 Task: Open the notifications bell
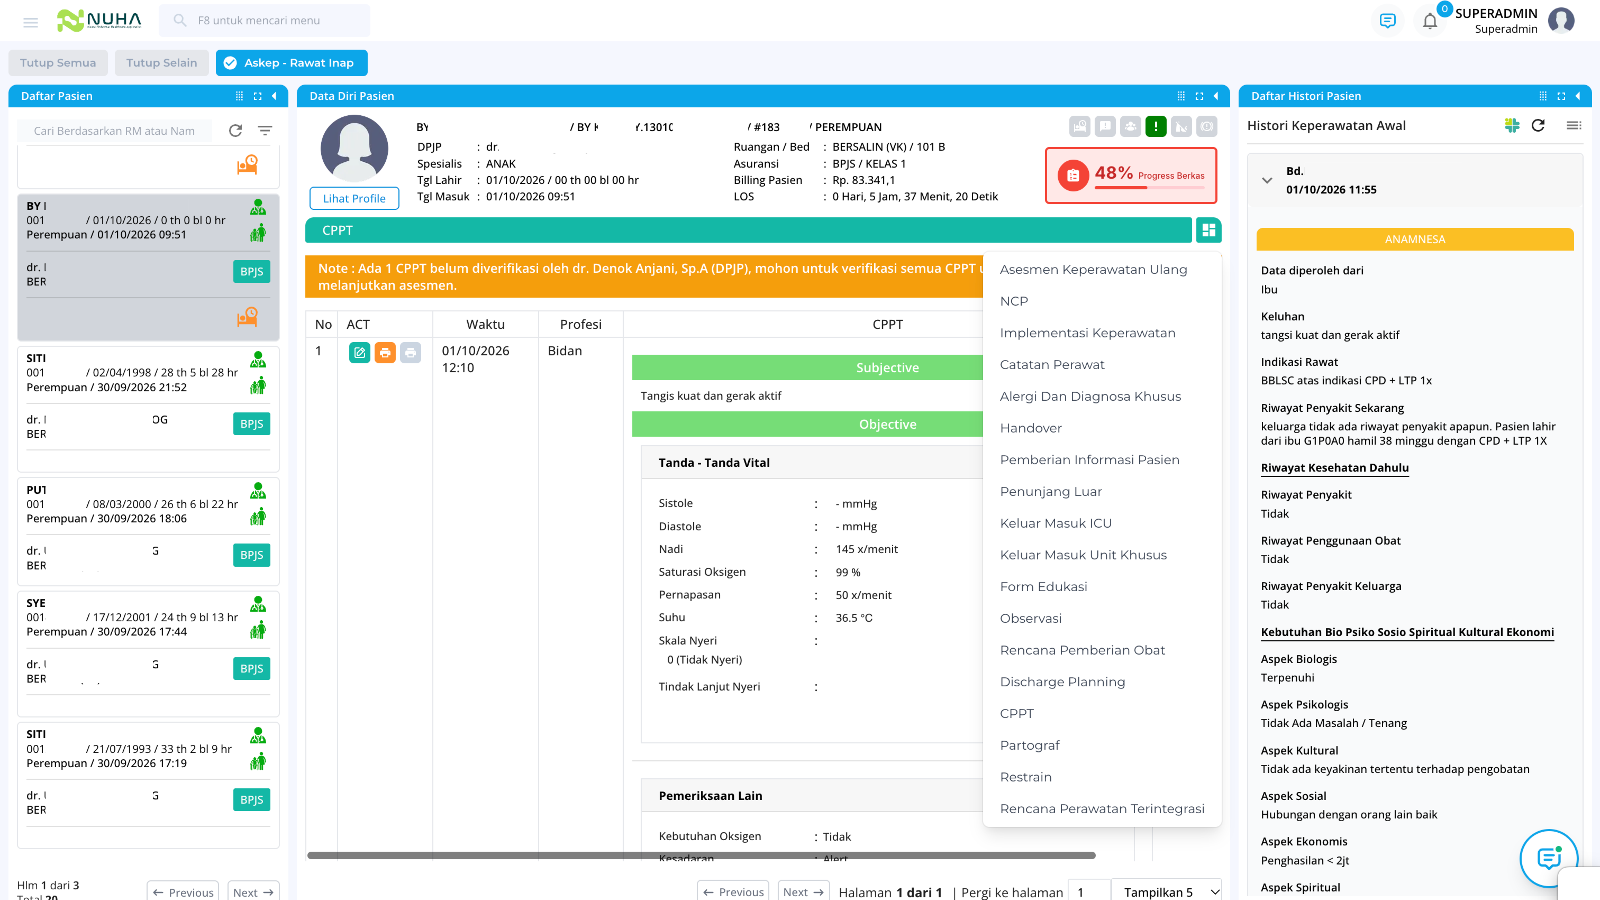point(1430,21)
